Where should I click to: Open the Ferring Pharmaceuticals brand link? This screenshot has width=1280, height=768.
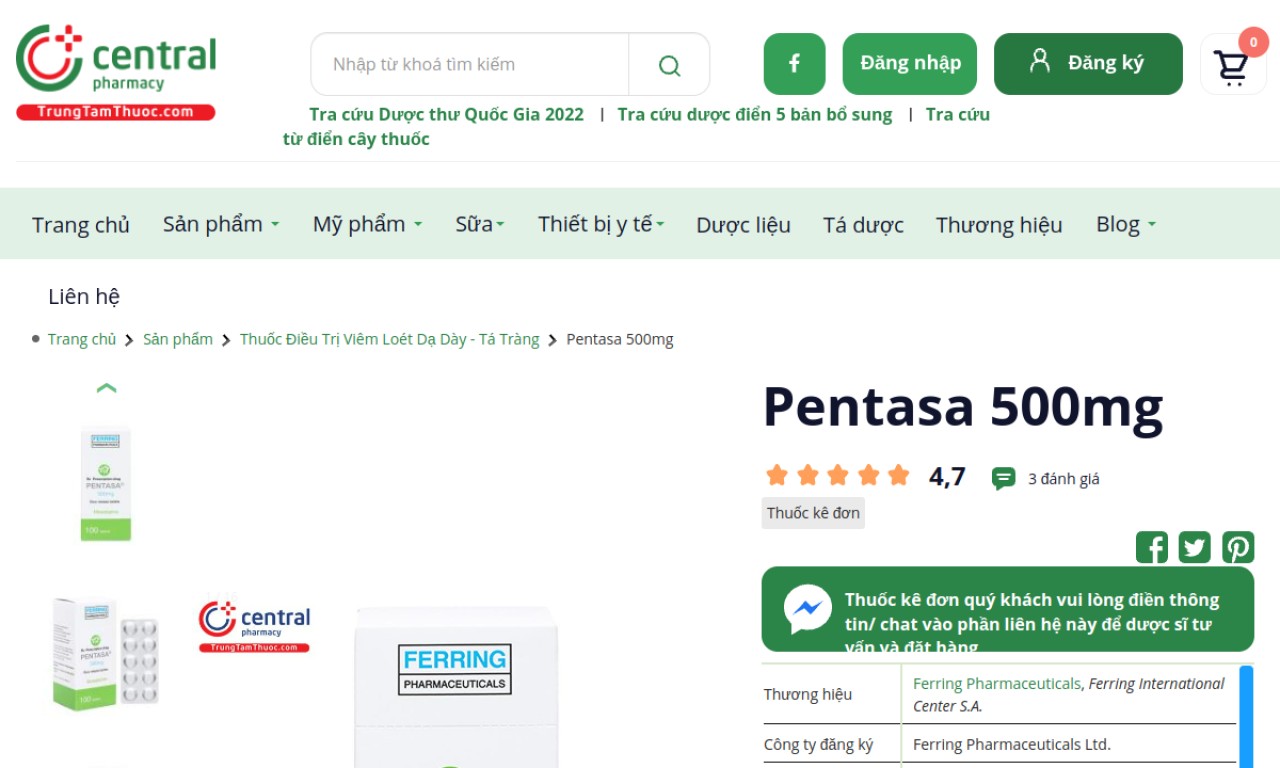pos(996,684)
